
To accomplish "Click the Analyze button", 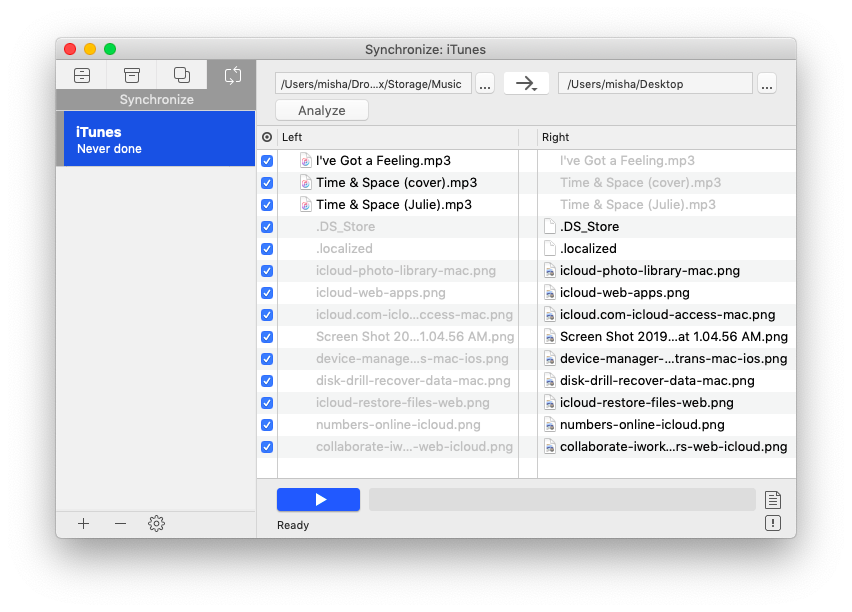I will pyautogui.click(x=322, y=110).
